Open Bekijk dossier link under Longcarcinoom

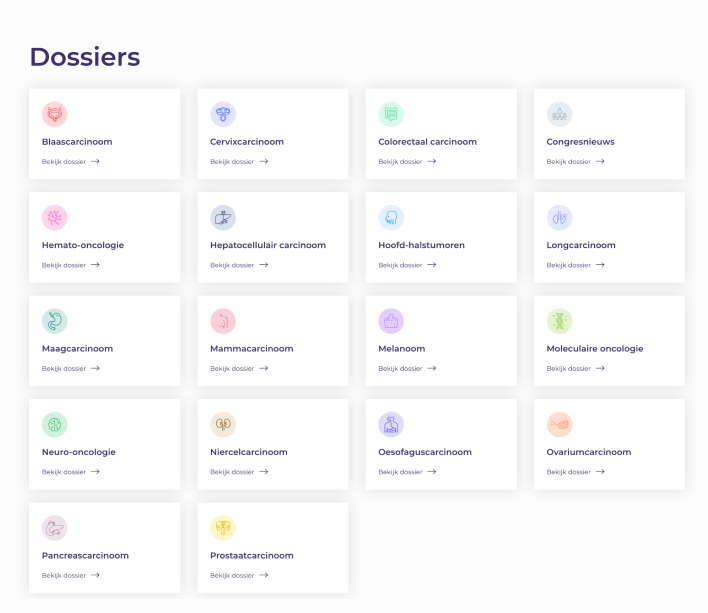576,265
